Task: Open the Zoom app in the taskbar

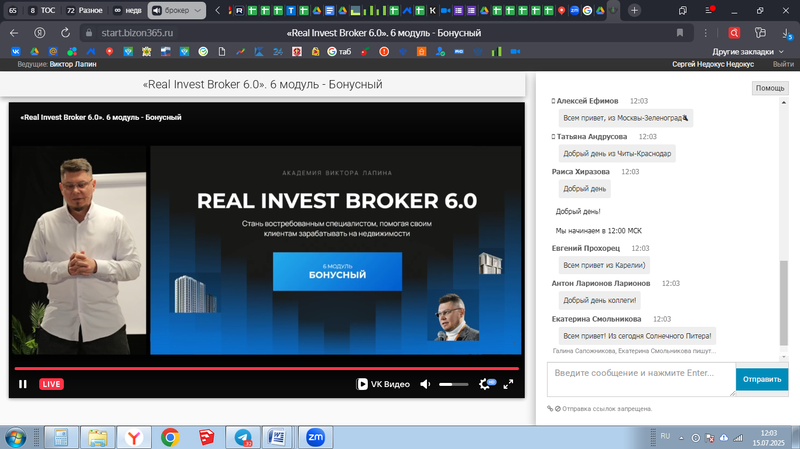Action: (x=314, y=437)
